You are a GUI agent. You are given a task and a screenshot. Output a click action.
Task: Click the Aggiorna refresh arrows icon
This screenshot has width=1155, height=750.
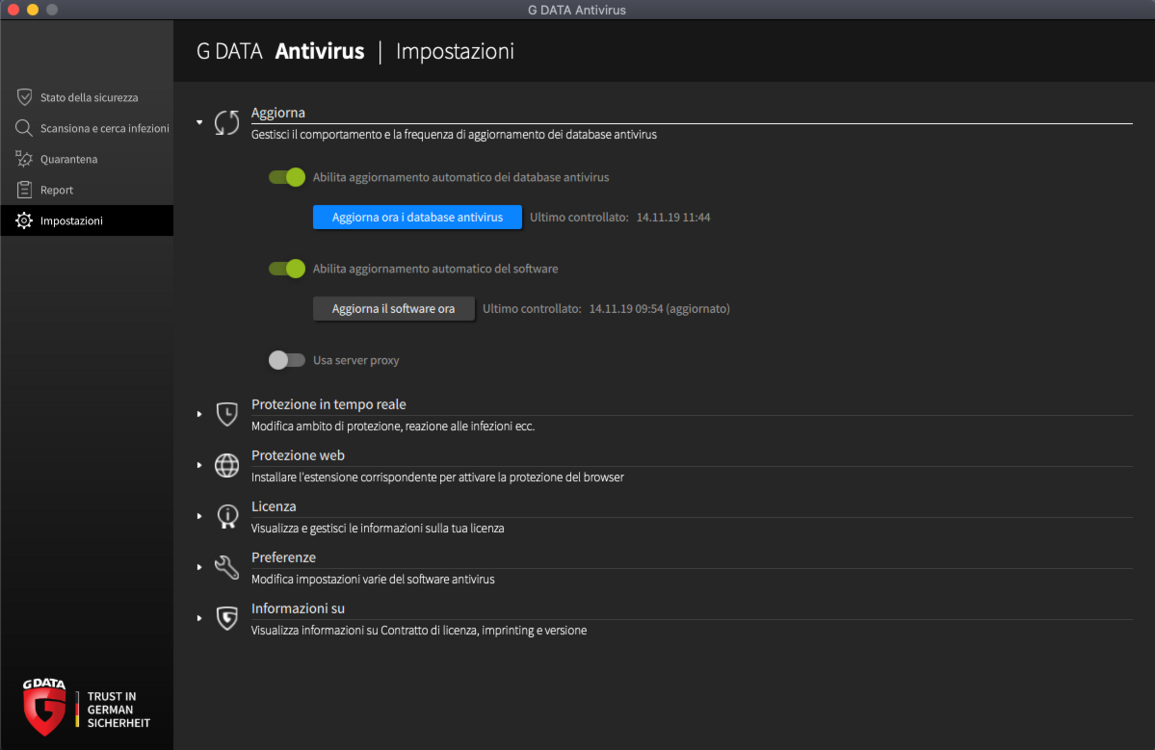pos(227,122)
